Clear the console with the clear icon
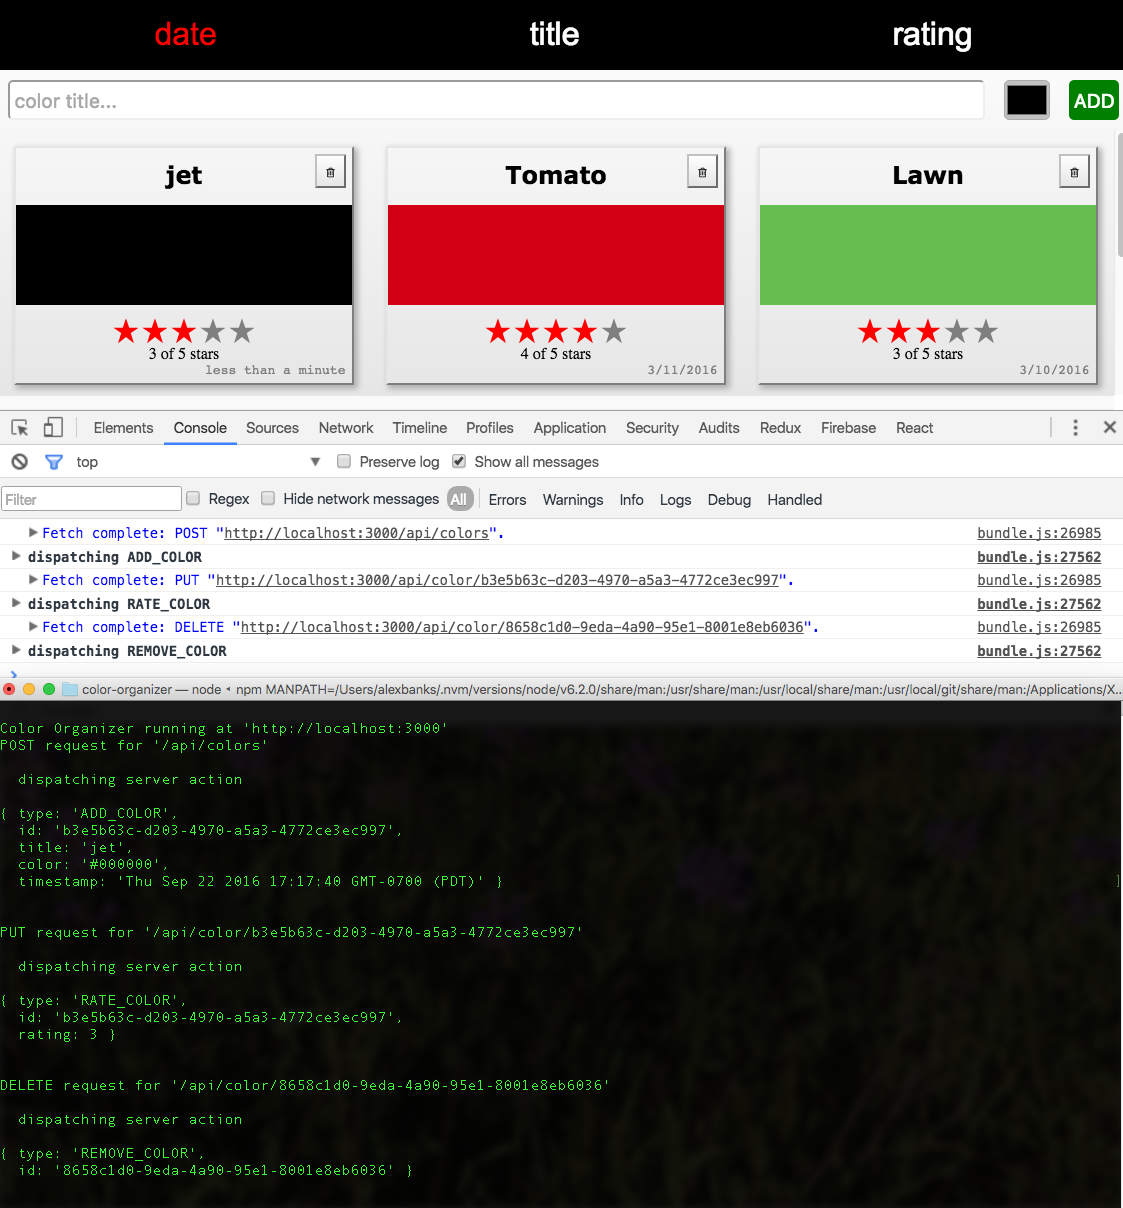Screen dimensions: 1123x1208 click(x=20, y=462)
